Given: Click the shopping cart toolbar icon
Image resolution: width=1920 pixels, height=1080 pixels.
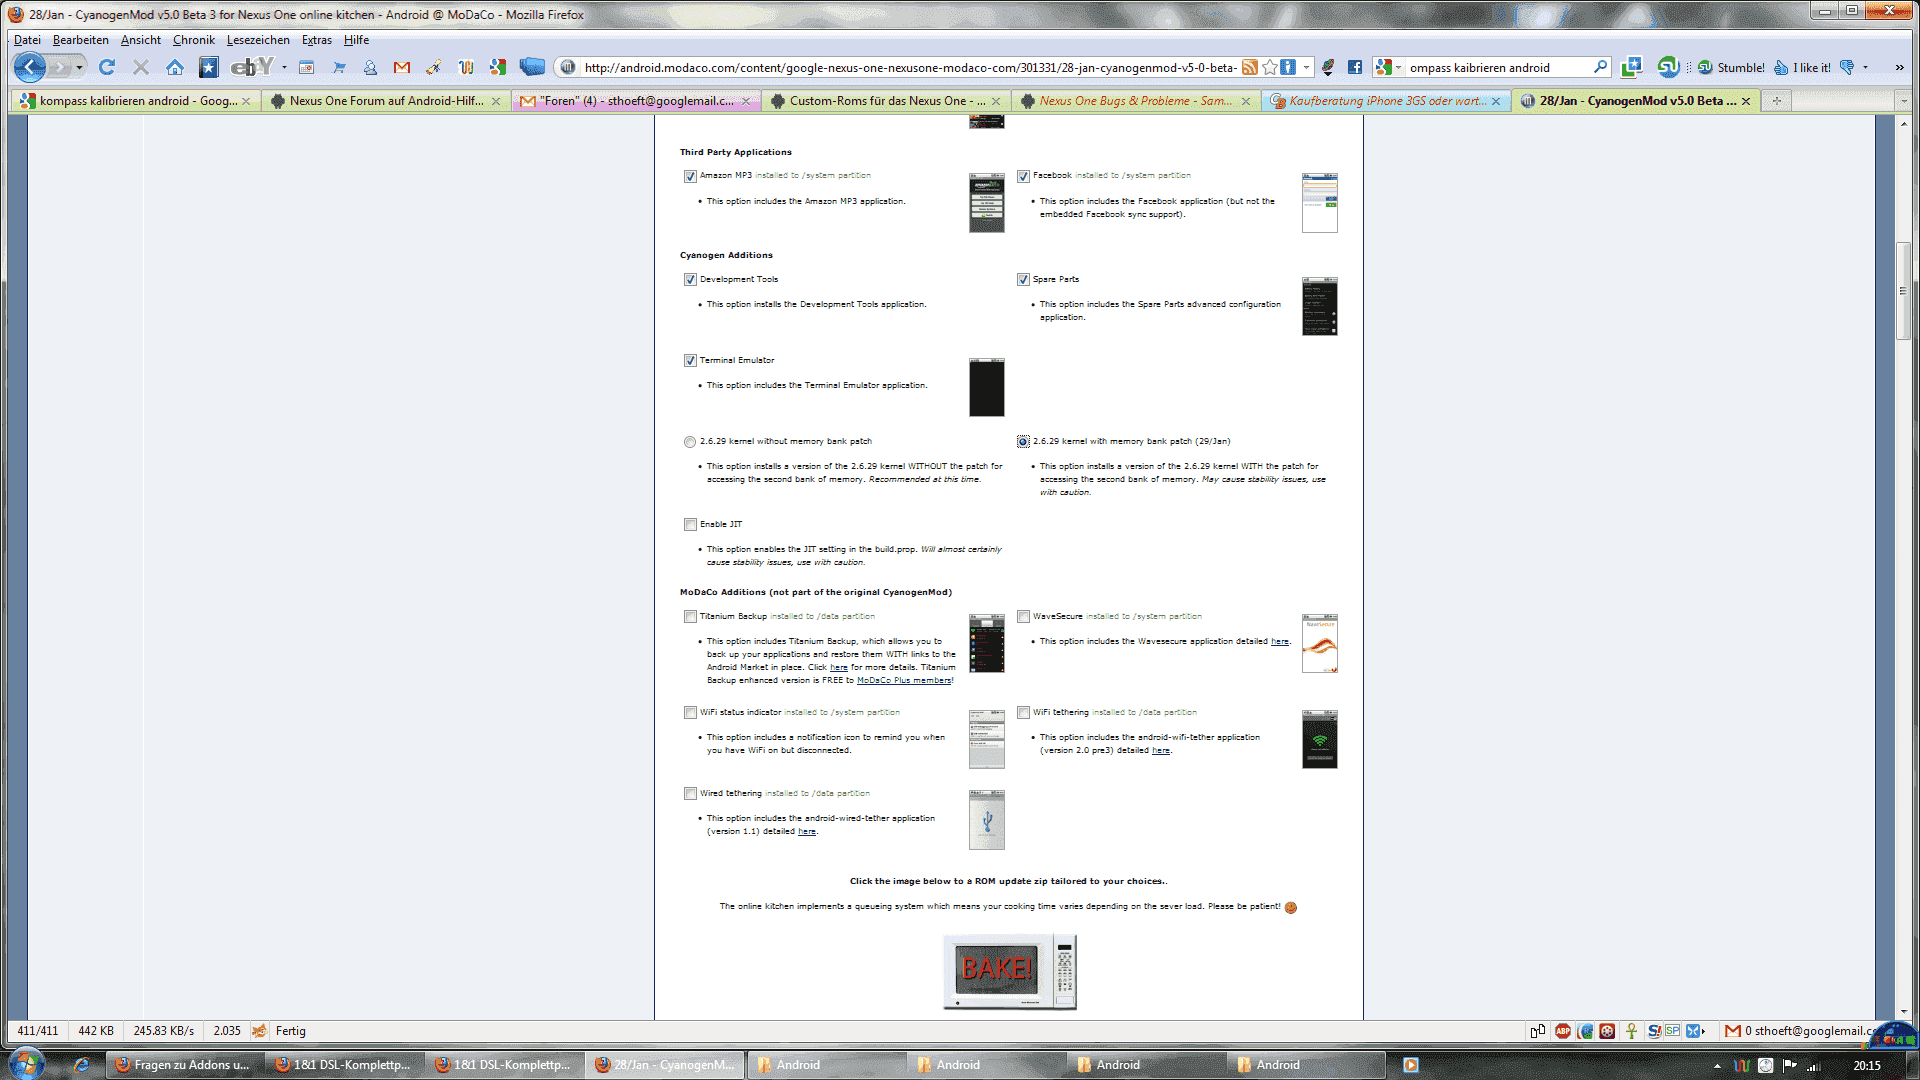Looking at the screenshot, I should click(x=339, y=68).
